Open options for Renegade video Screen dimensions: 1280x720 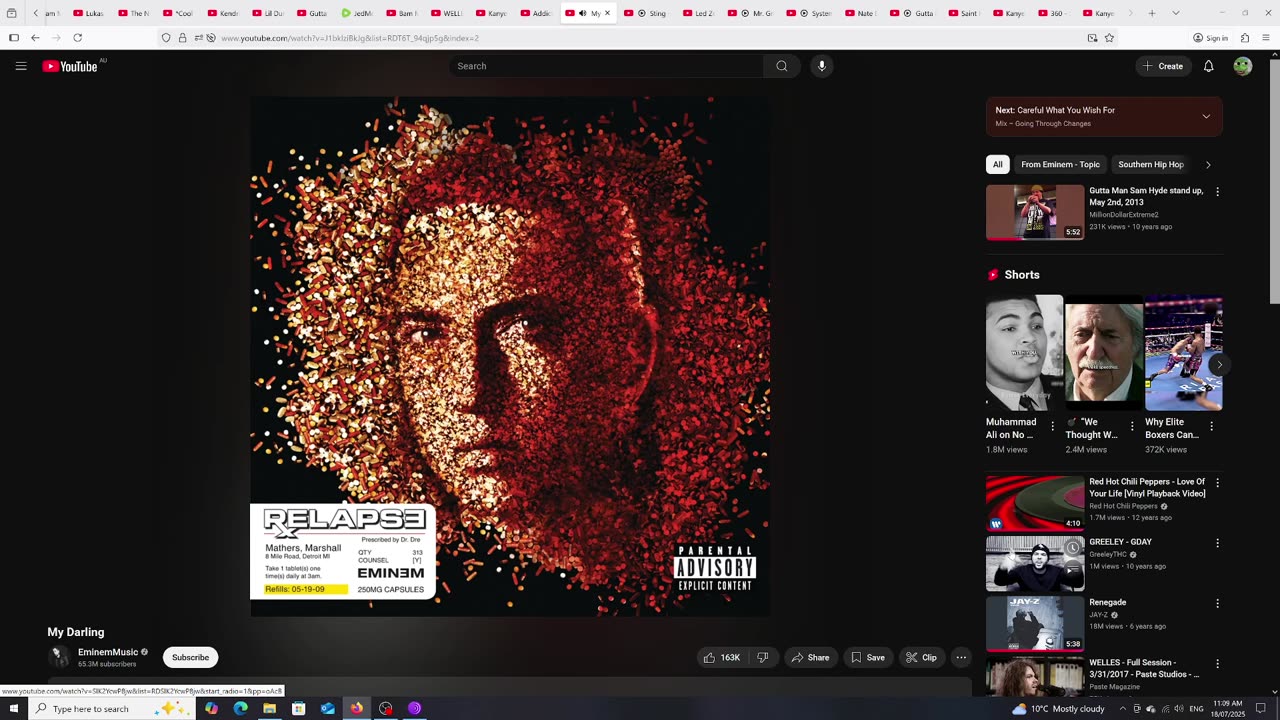pyautogui.click(x=1217, y=603)
